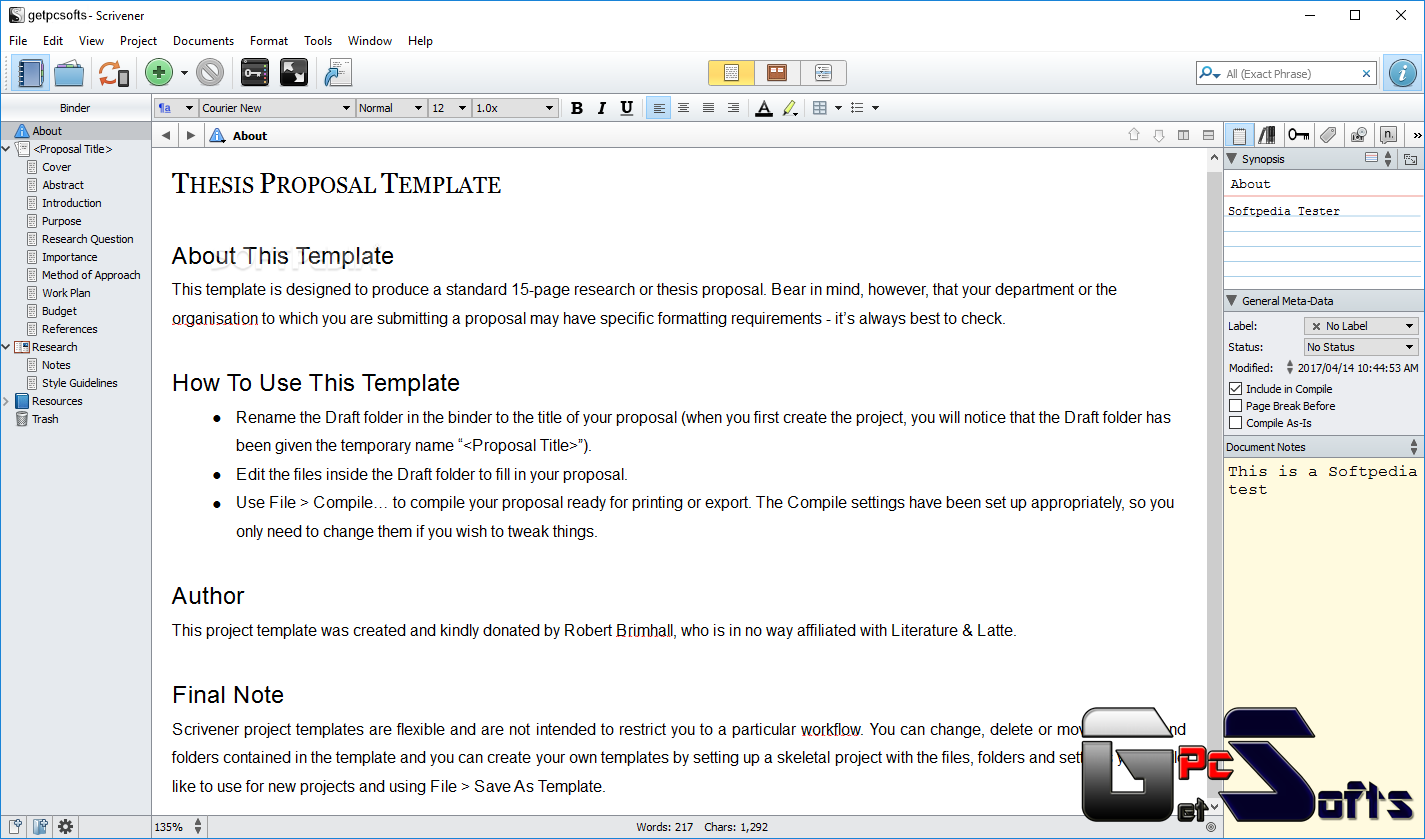Click the insert table icon
The width and height of the screenshot is (1425, 839).
pos(820,108)
